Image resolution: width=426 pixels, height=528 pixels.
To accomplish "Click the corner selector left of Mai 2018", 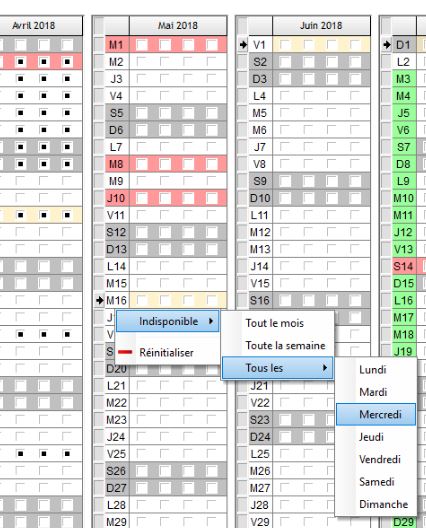I will point(99,25).
